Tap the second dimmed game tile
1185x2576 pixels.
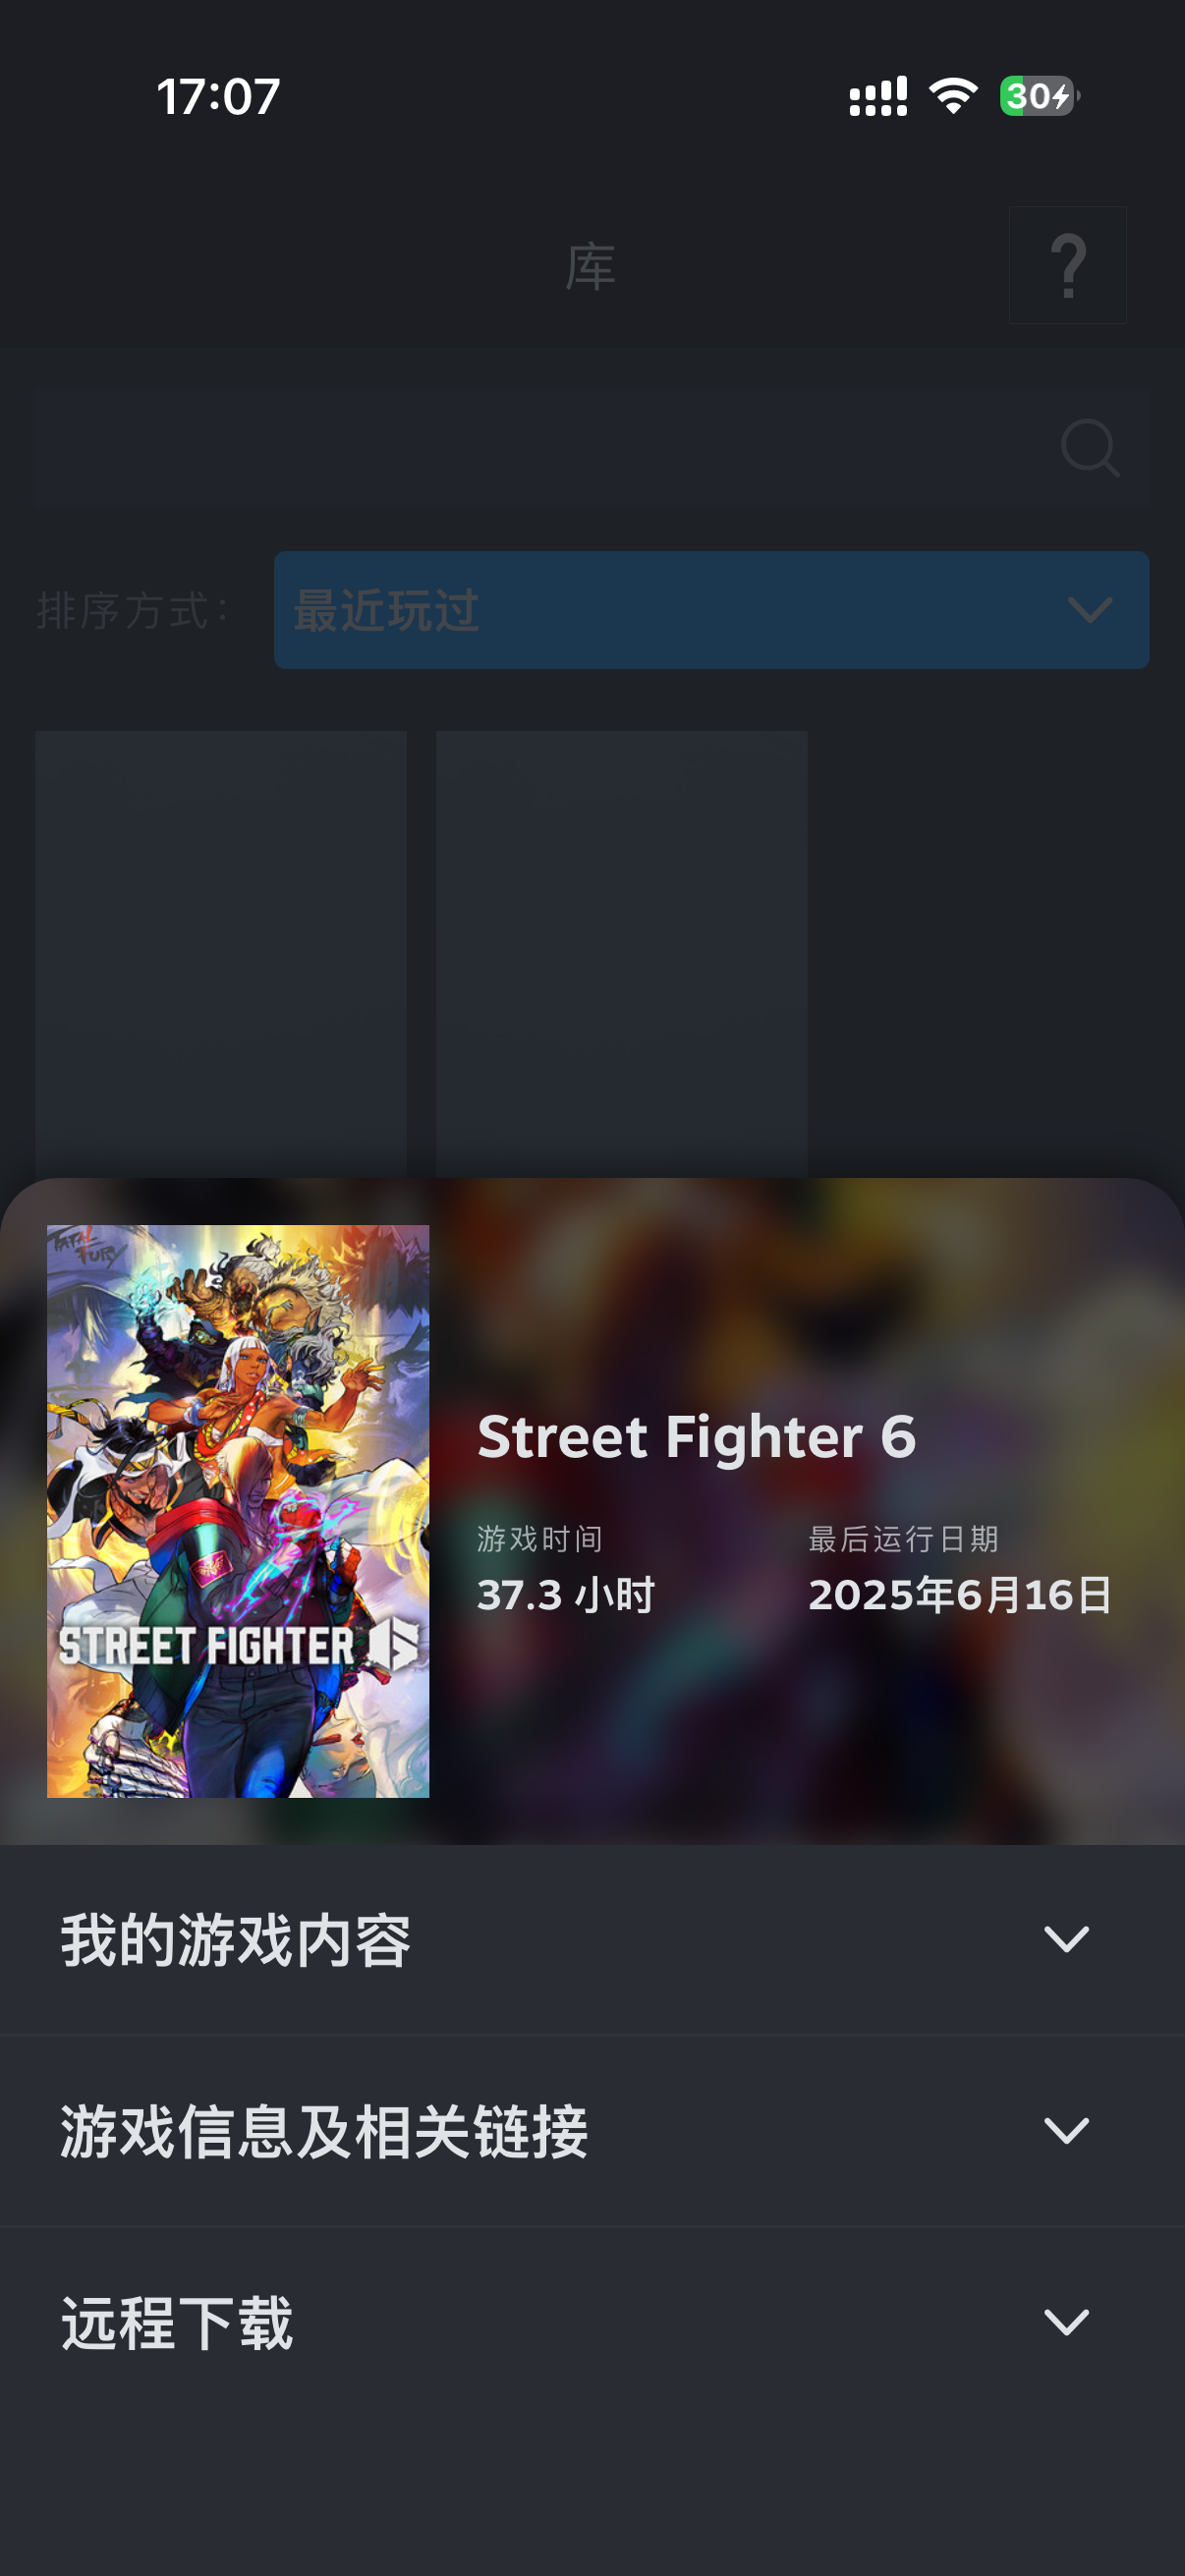[621, 954]
